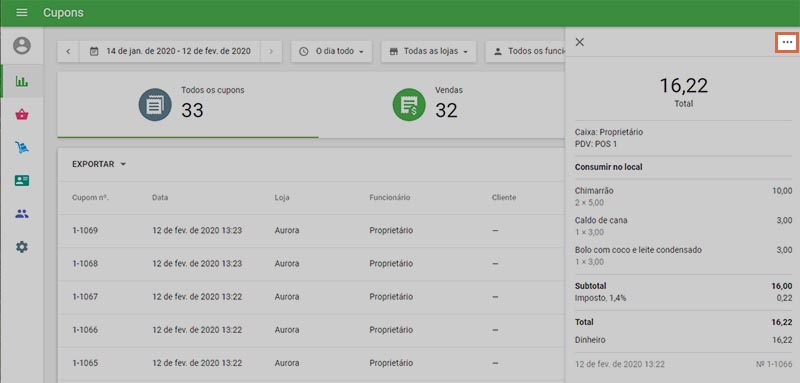Open the Todos os funcionários dropdown
800x383 pixels.
click(526, 52)
